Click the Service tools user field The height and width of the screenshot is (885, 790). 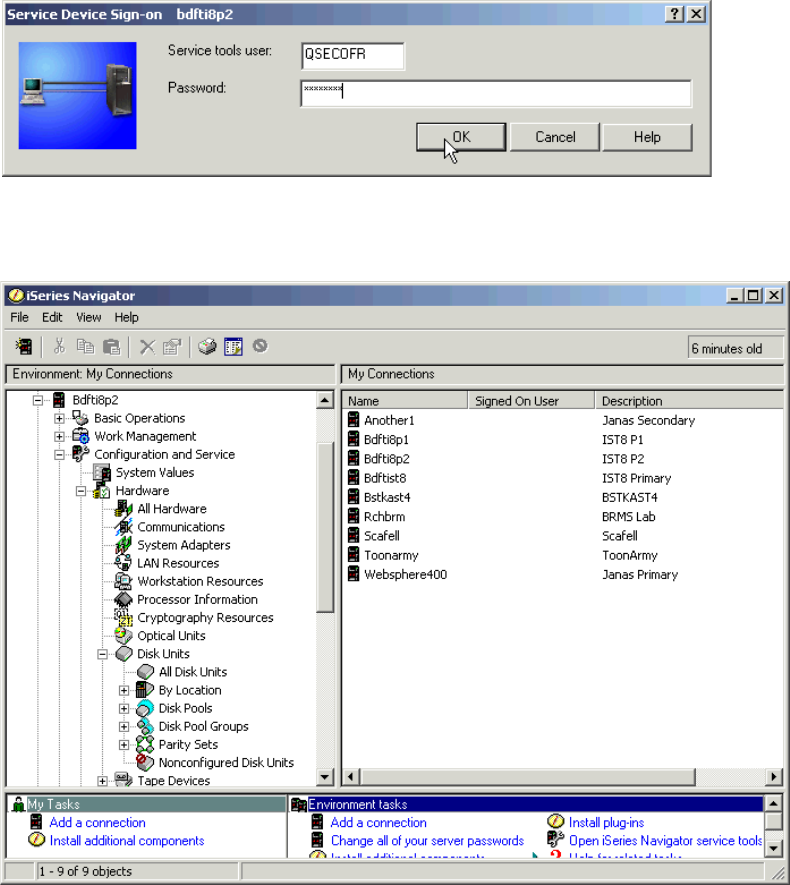pos(353,56)
